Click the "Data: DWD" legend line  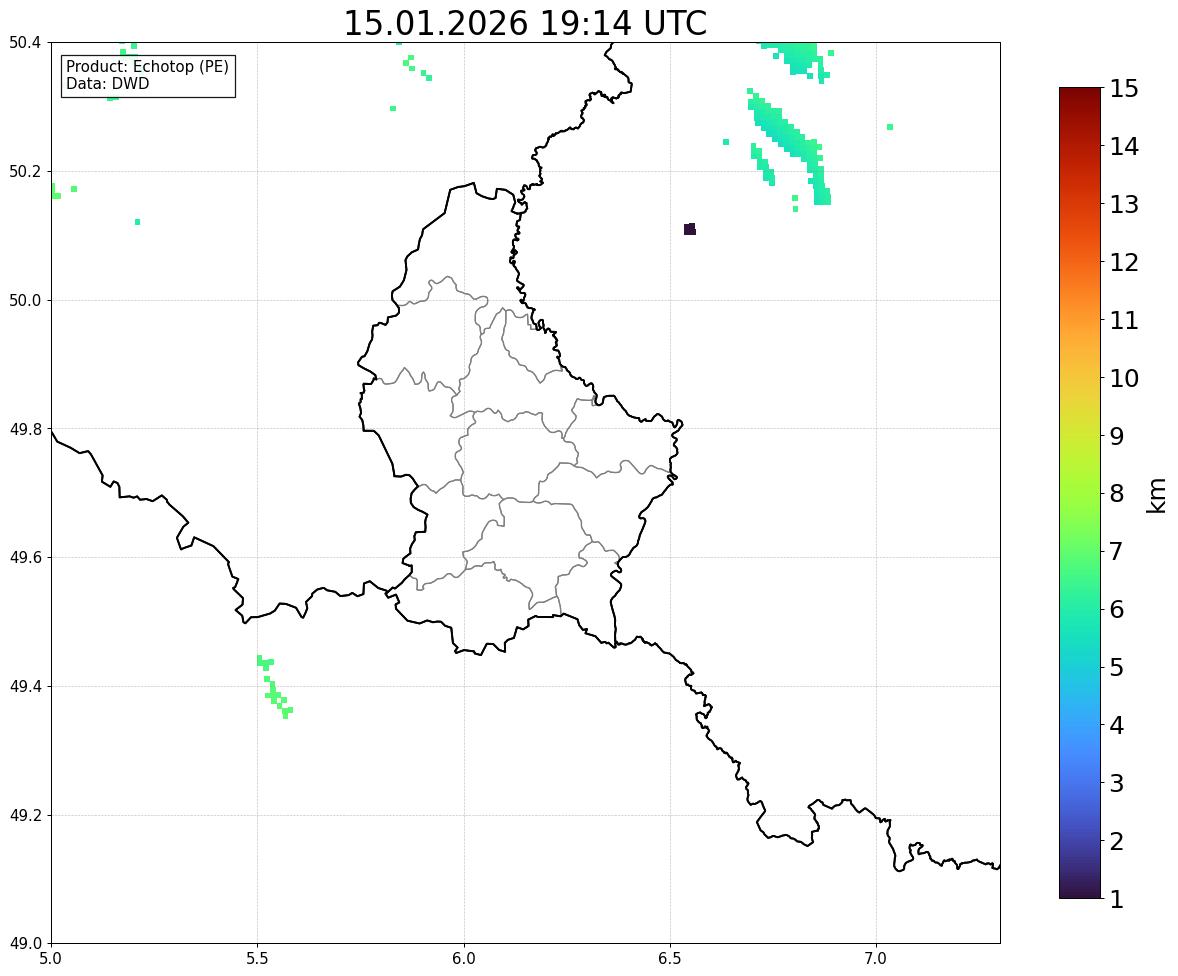[x=107, y=83]
